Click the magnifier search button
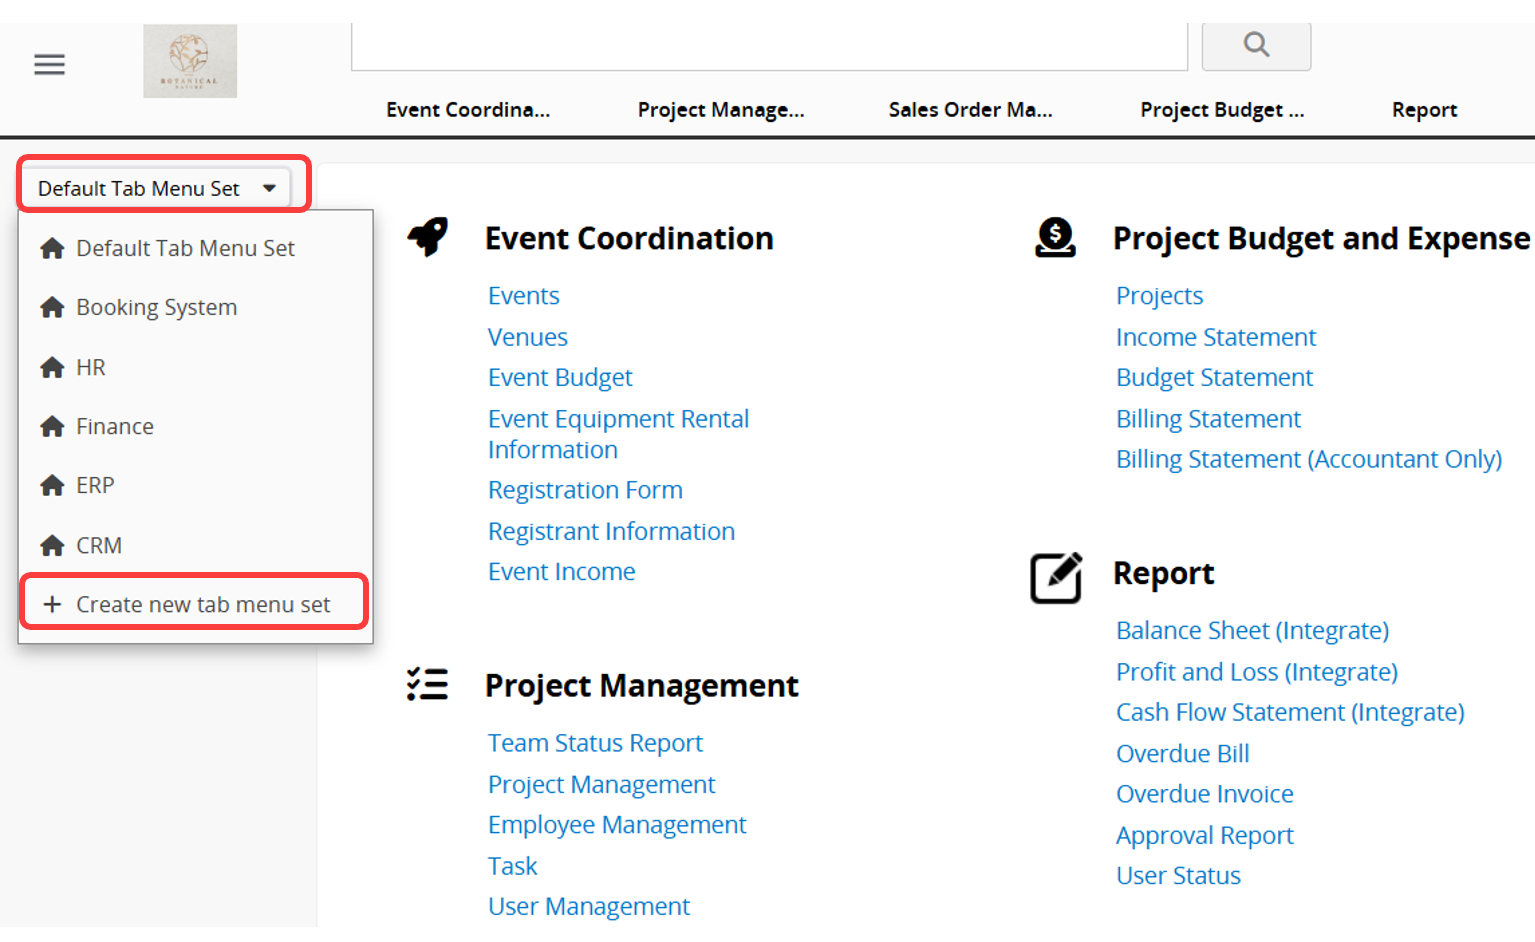 click(1256, 45)
